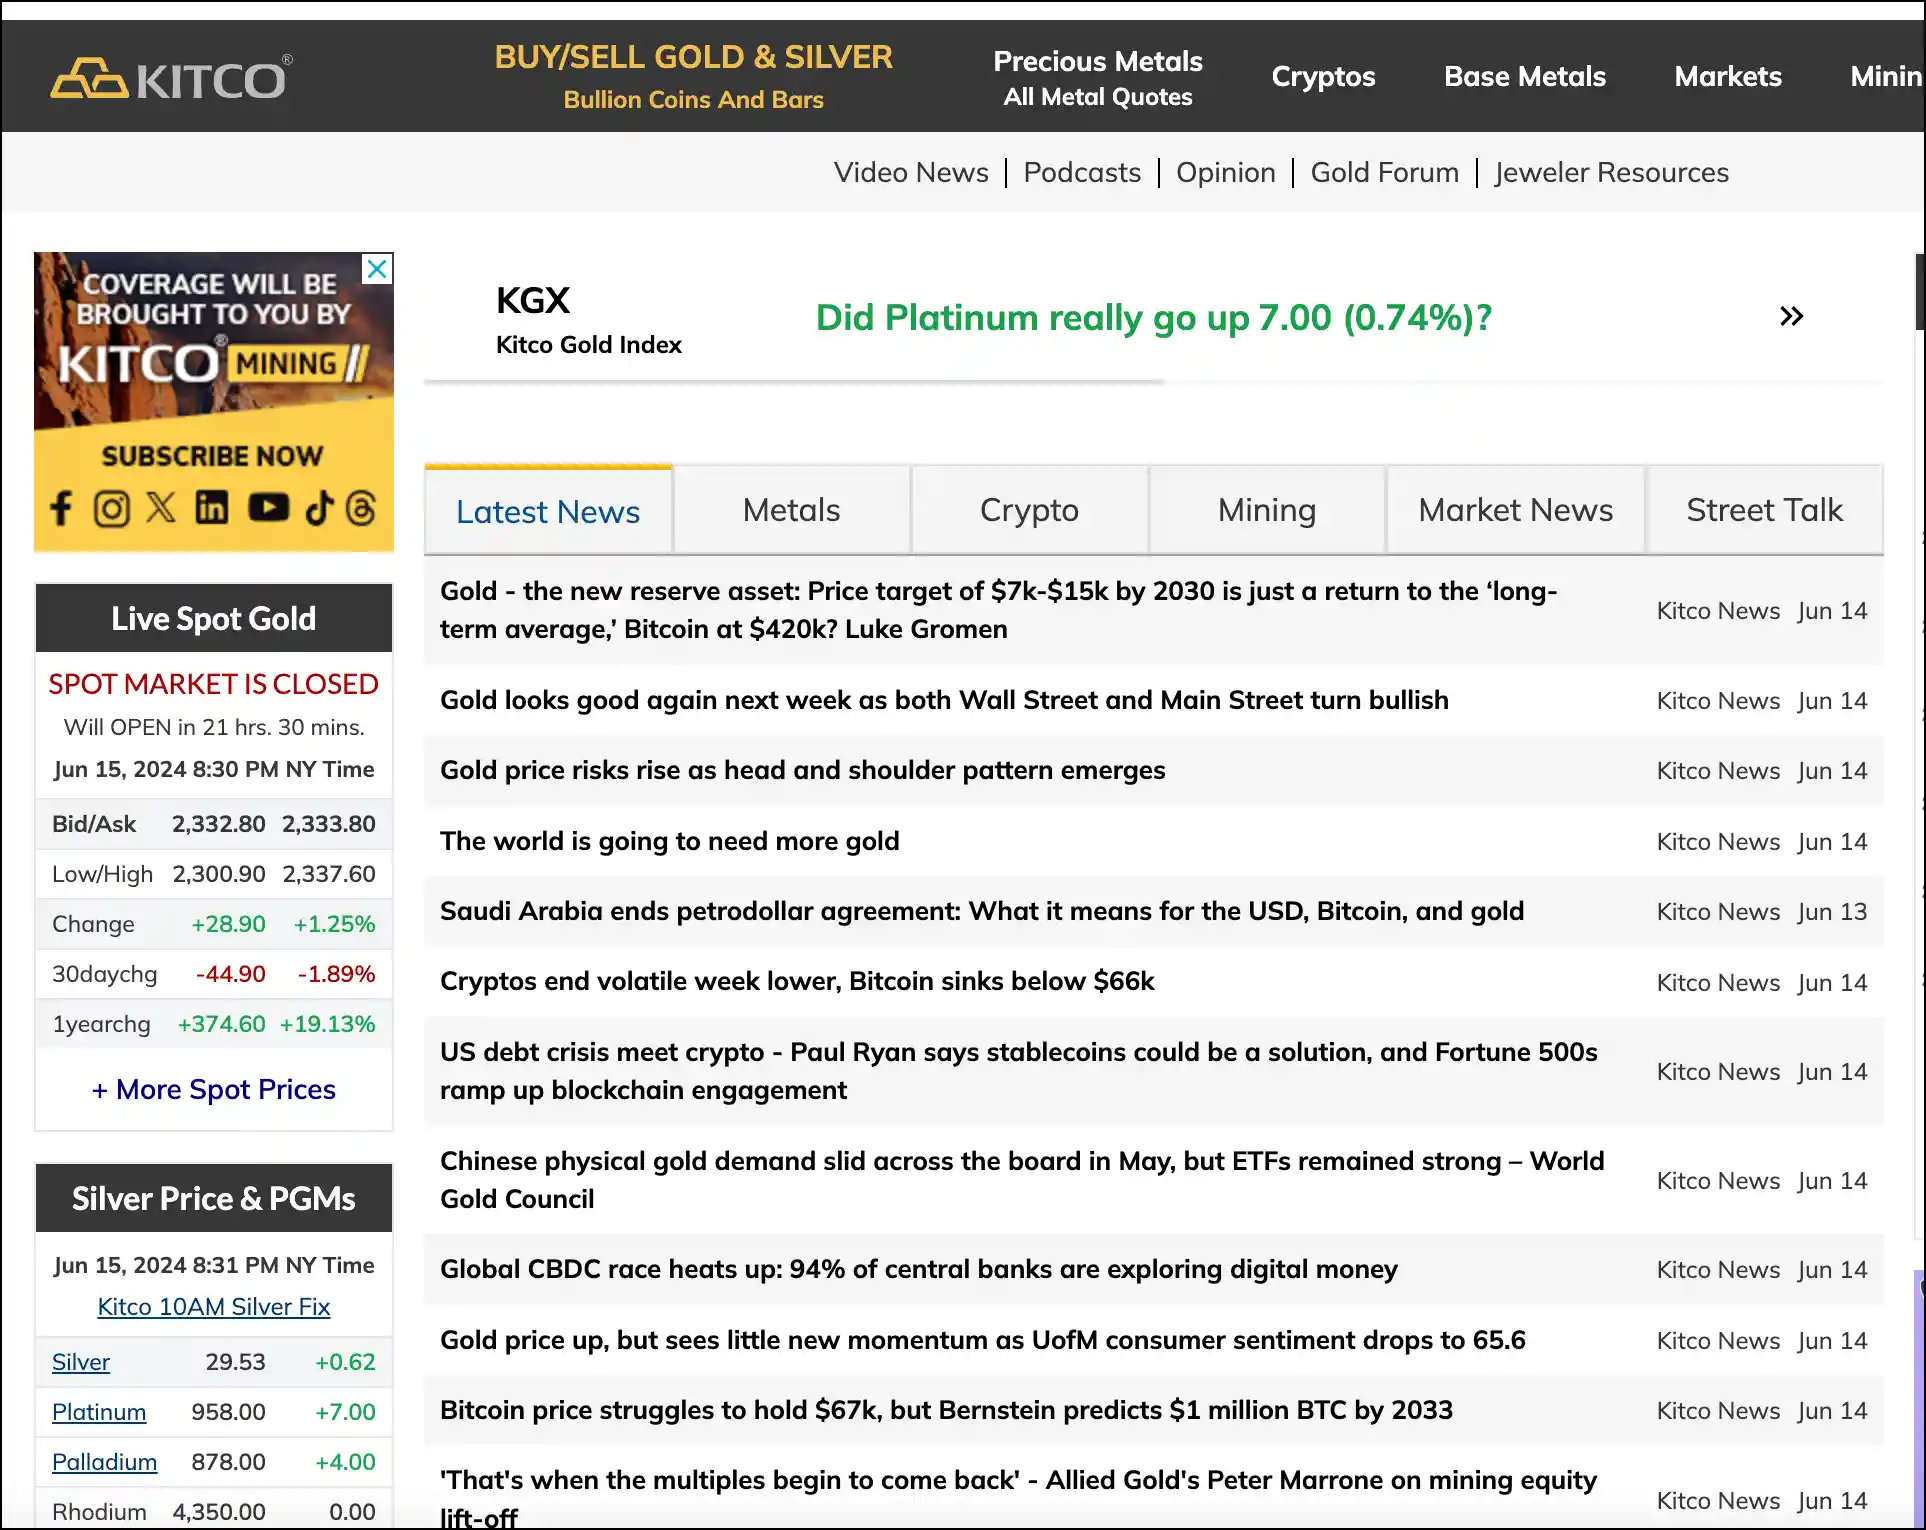
Task: Open Kitco's Threads icon
Action: tap(361, 508)
